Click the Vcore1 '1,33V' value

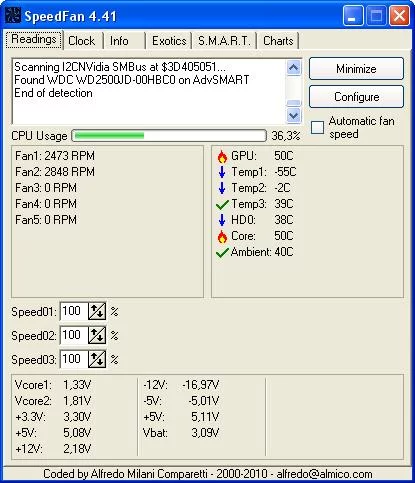tap(77, 385)
